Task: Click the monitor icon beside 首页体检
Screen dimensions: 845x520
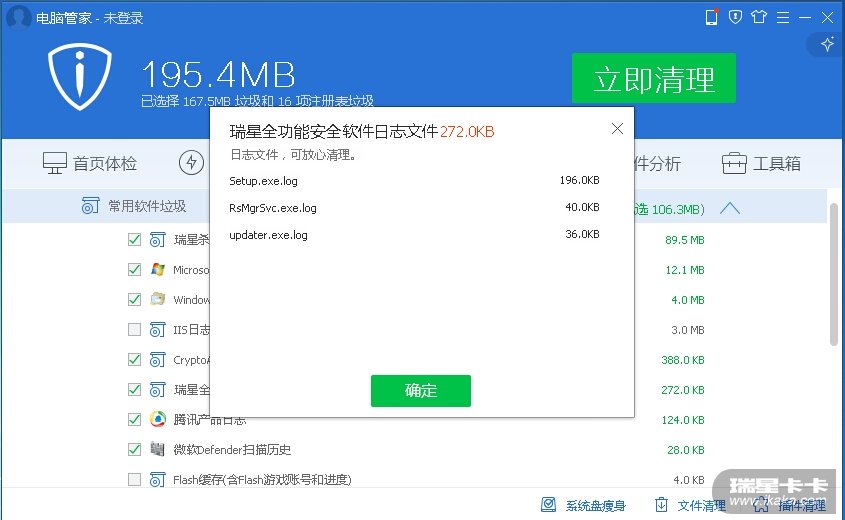Action: tap(55, 163)
